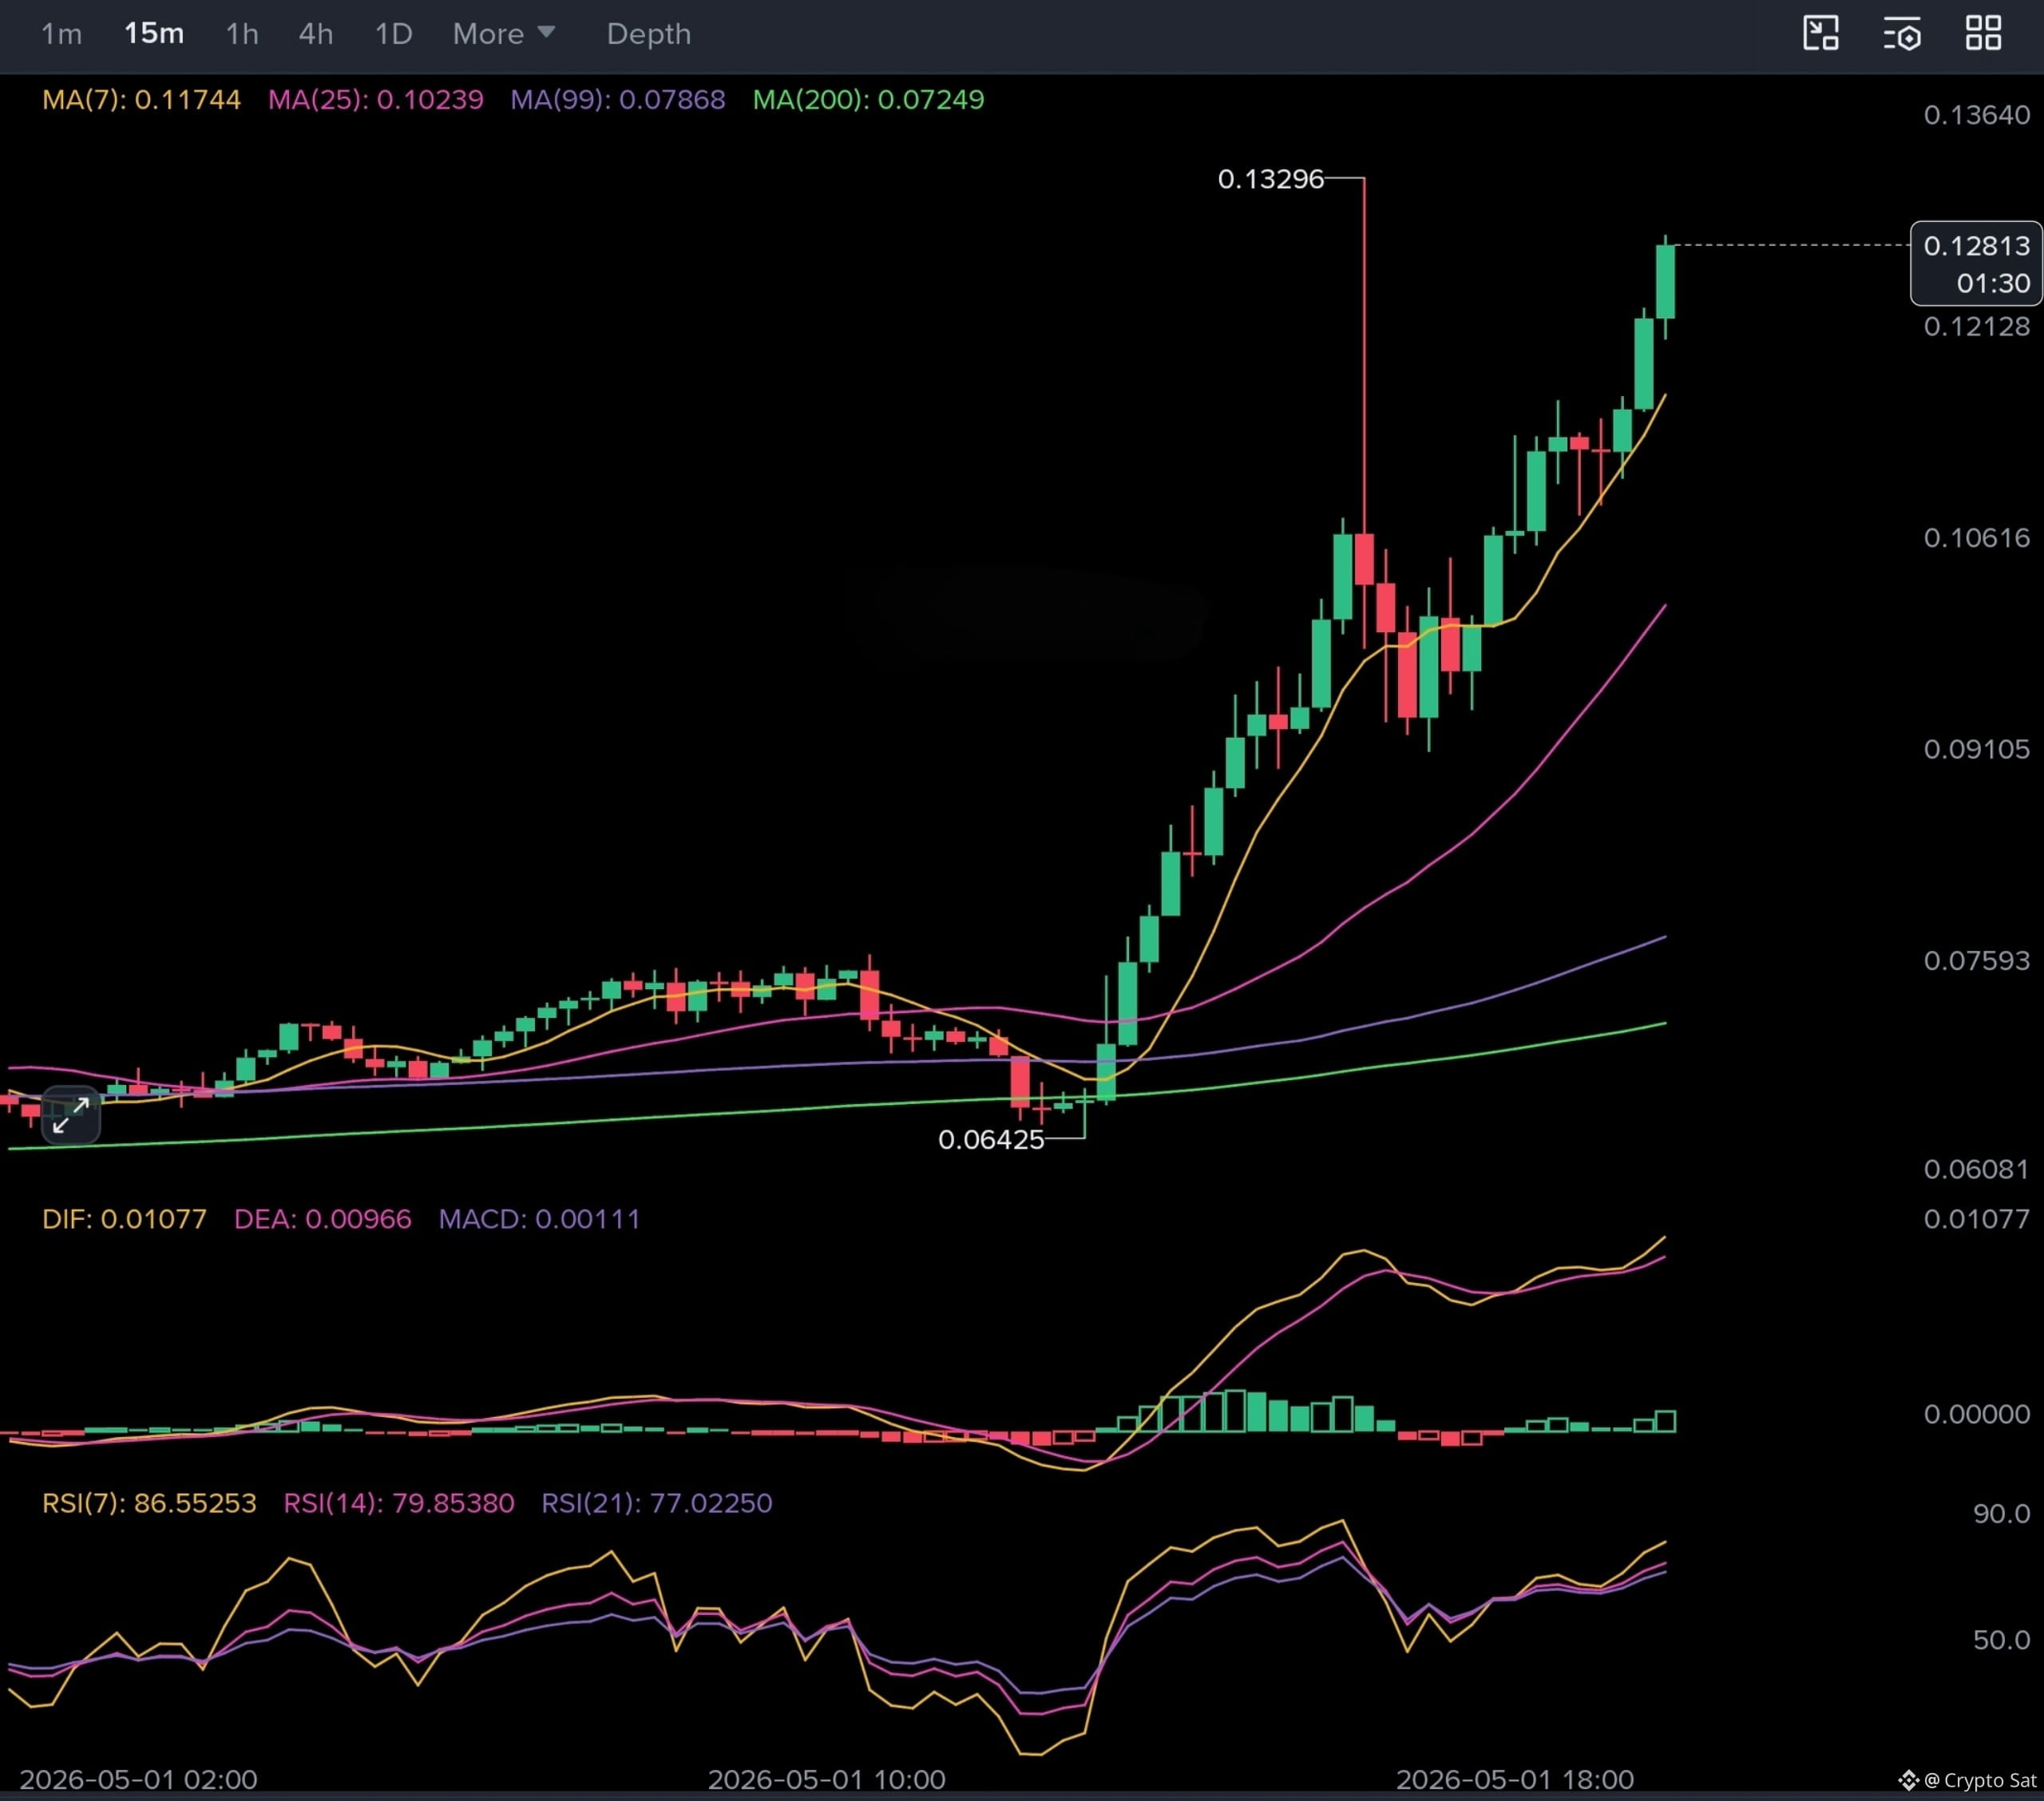Click the MACD: 0.00111 label
The height and width of the screenshot is (1801, 2044).
(x=539, y=1219)
